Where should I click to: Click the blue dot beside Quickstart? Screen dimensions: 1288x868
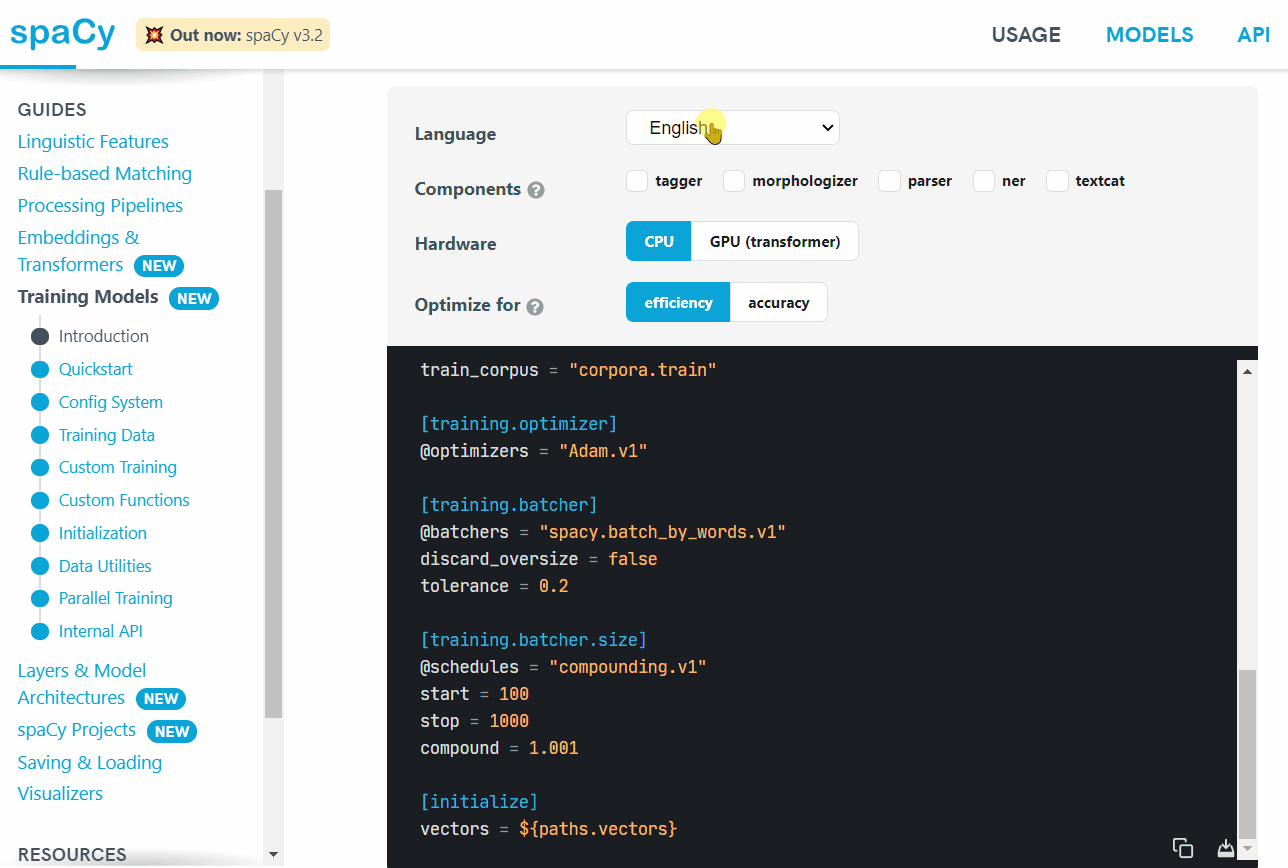pyautogui.click(x=39, y=369)
